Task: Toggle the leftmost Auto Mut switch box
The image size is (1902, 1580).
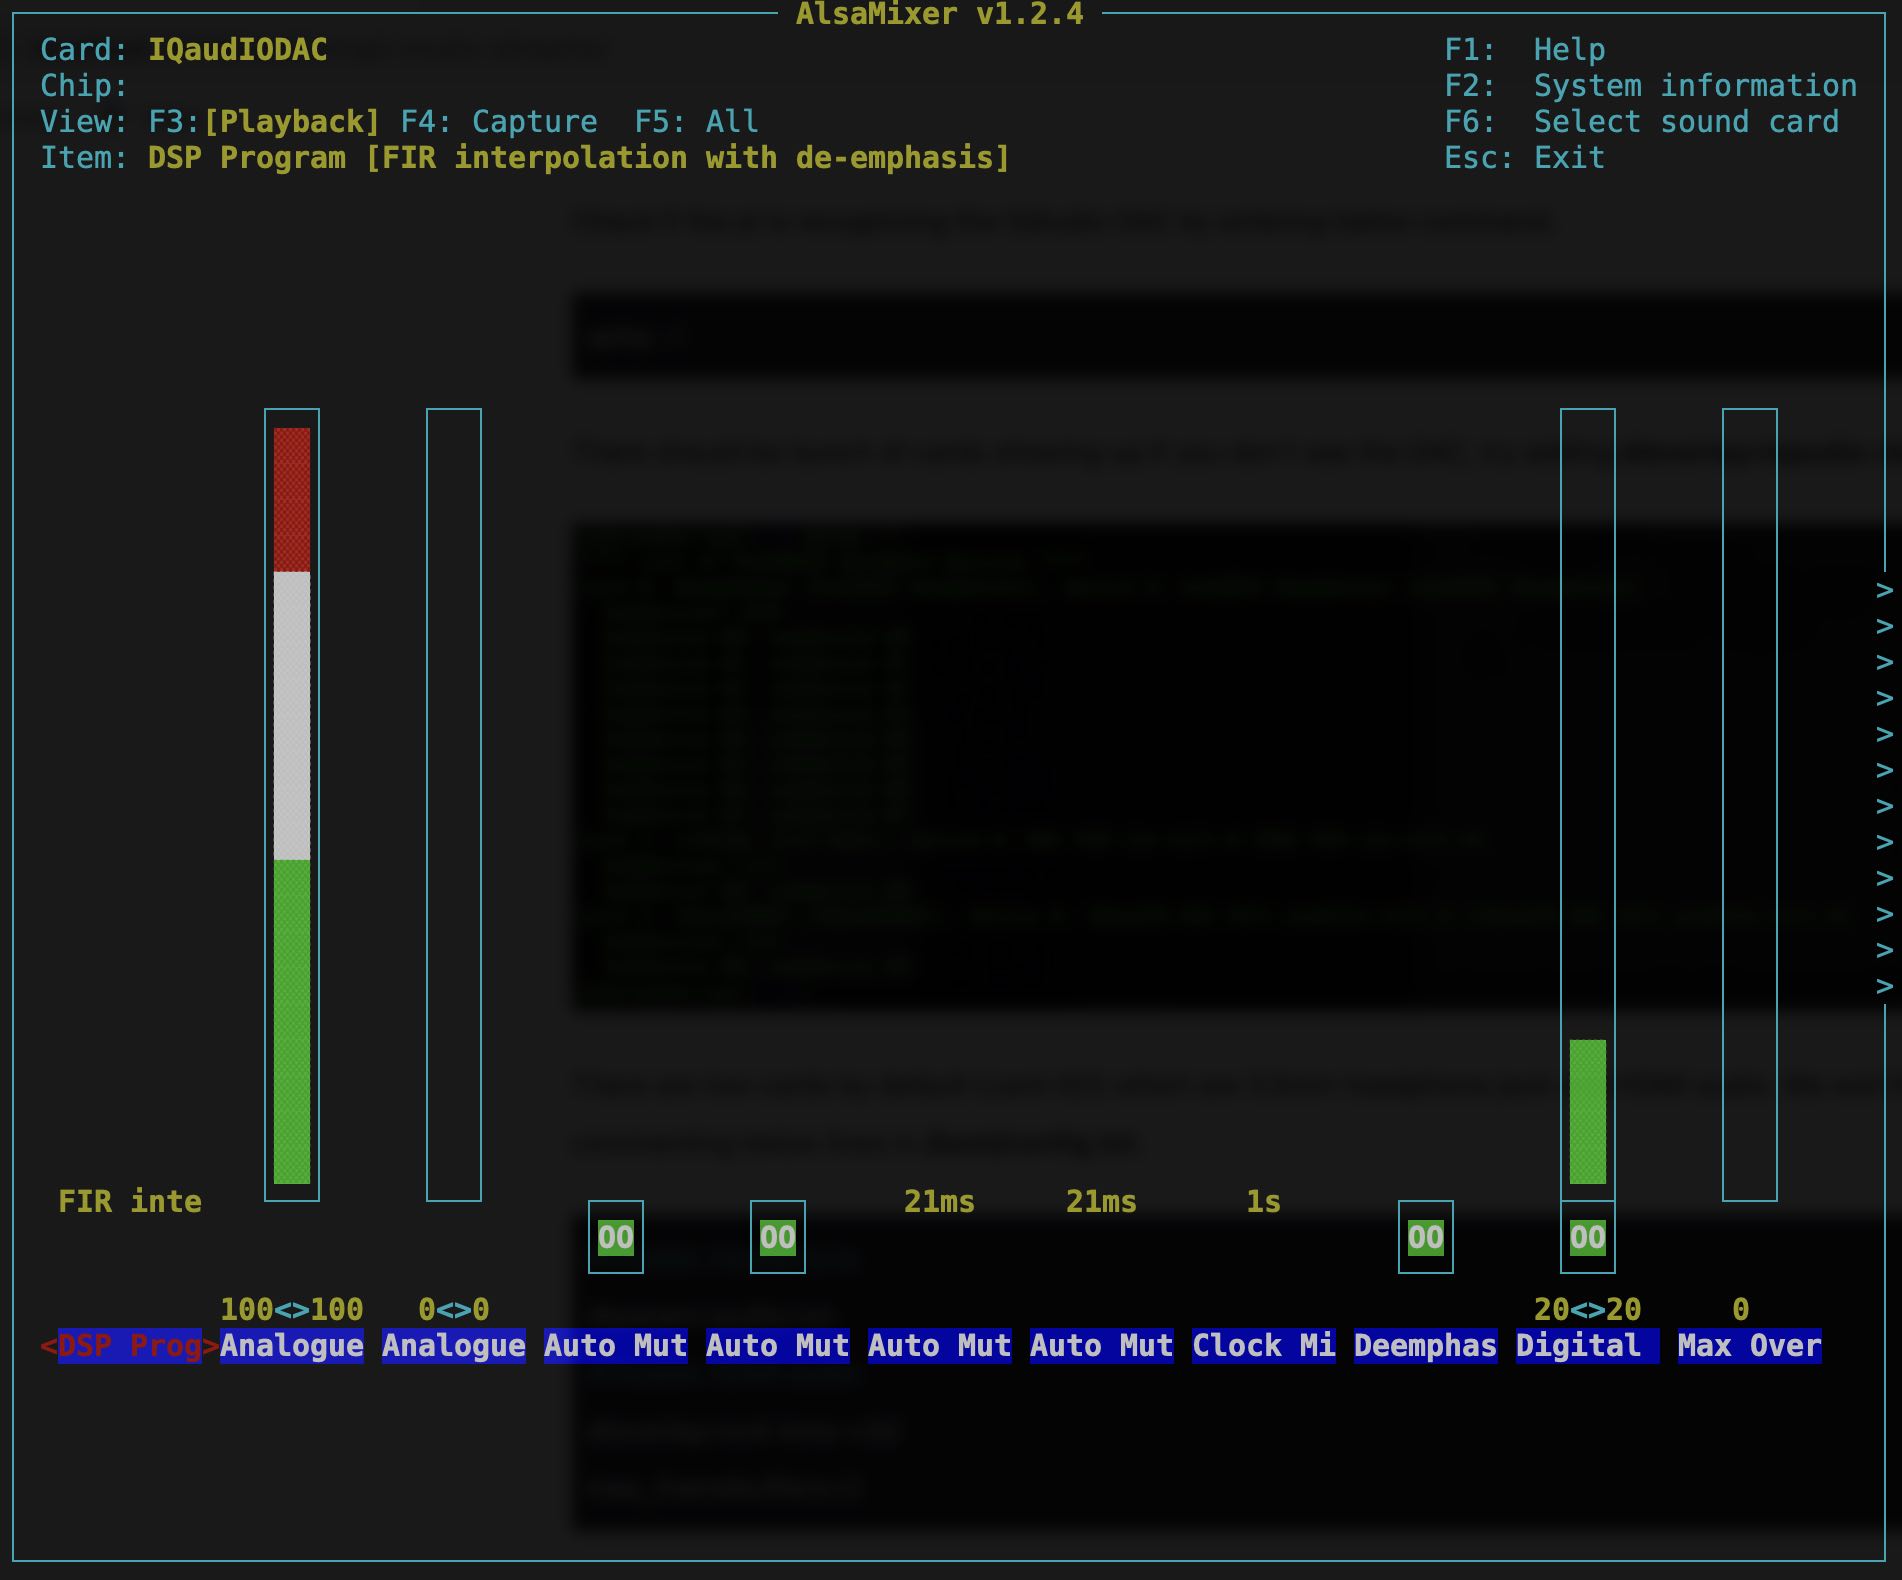Action: tap(615, 1238)
